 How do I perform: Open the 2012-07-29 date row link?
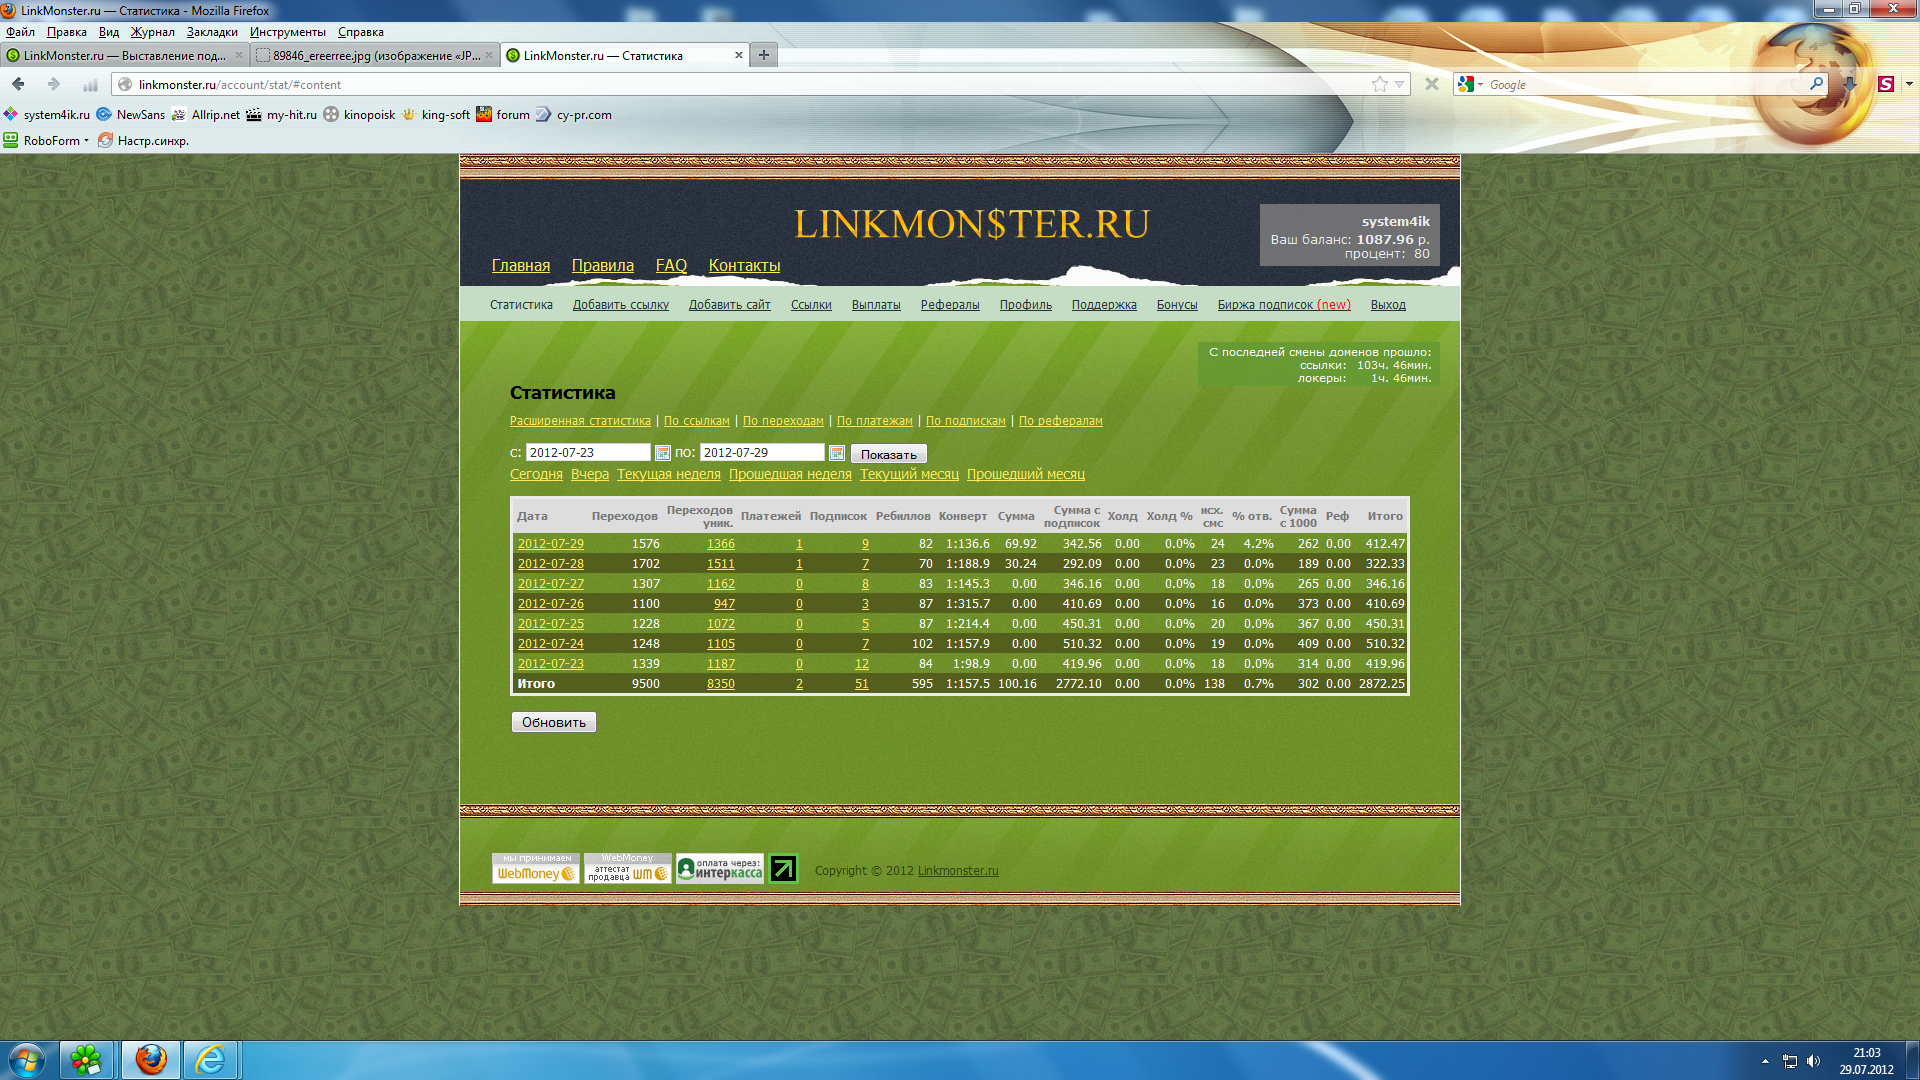pyautogui.click(x=550, y=544)
